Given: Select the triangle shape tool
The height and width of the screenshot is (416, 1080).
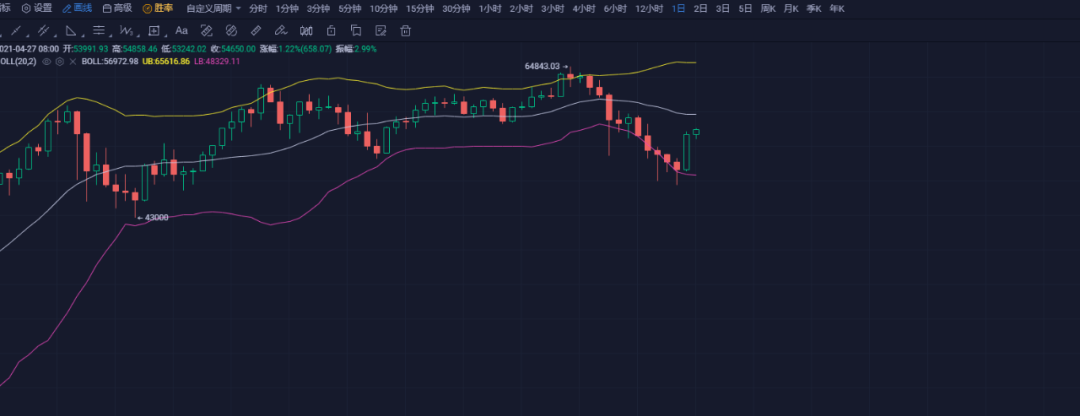Looking at the screenshot, I should [71, 30].
